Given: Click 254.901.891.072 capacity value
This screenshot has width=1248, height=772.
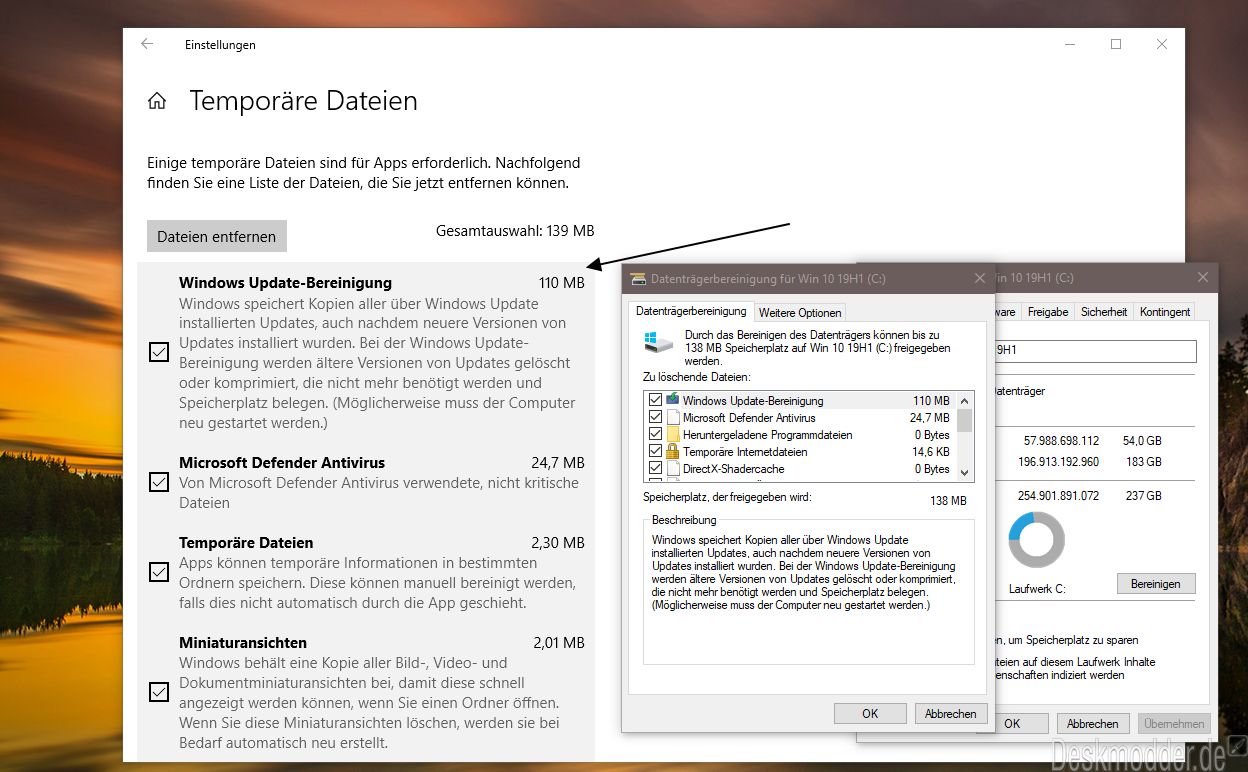Looking at the screenshot, I should click(x=1058, y=496).
